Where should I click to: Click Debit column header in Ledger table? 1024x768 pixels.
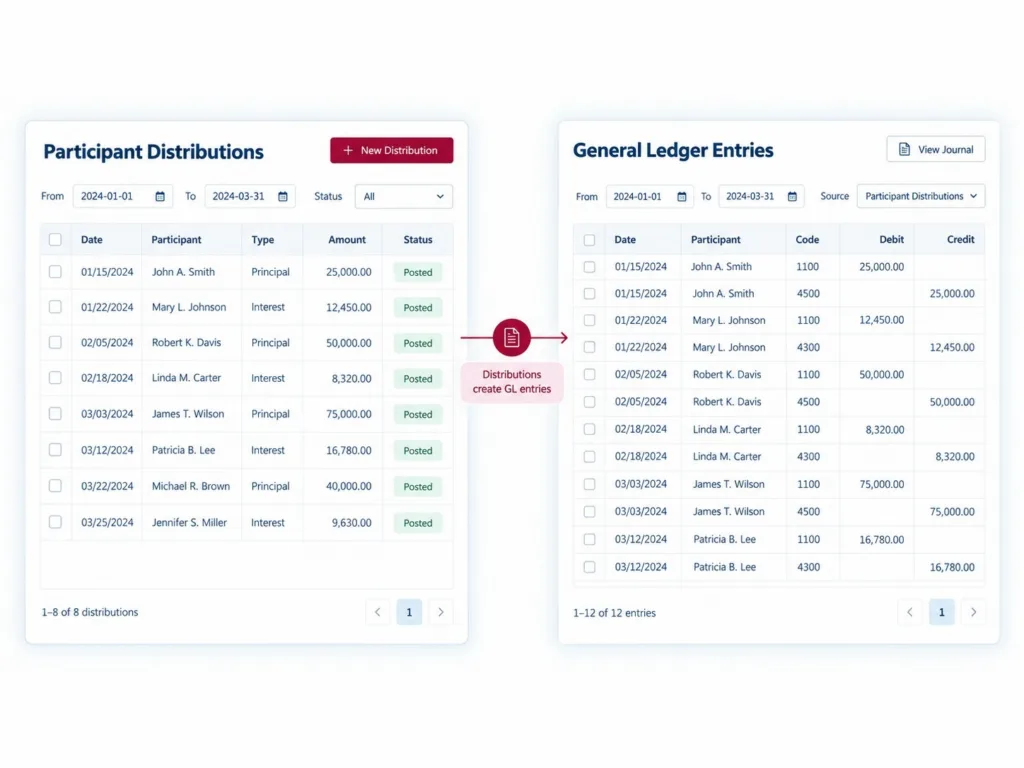coord(891,240)
